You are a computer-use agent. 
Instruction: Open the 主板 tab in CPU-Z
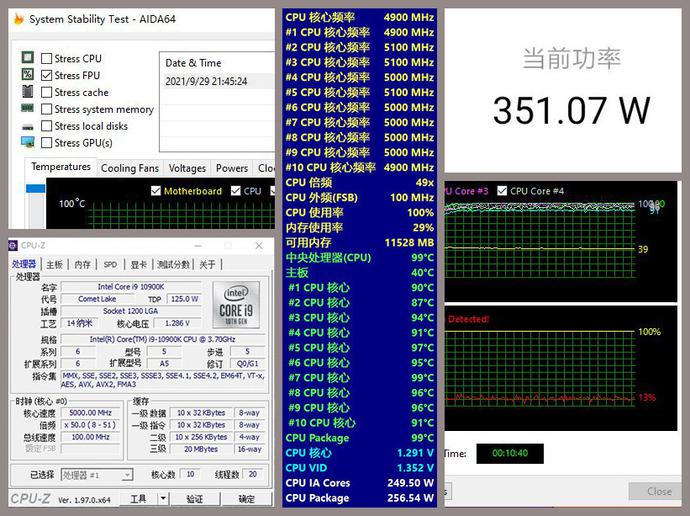point(55,264)
